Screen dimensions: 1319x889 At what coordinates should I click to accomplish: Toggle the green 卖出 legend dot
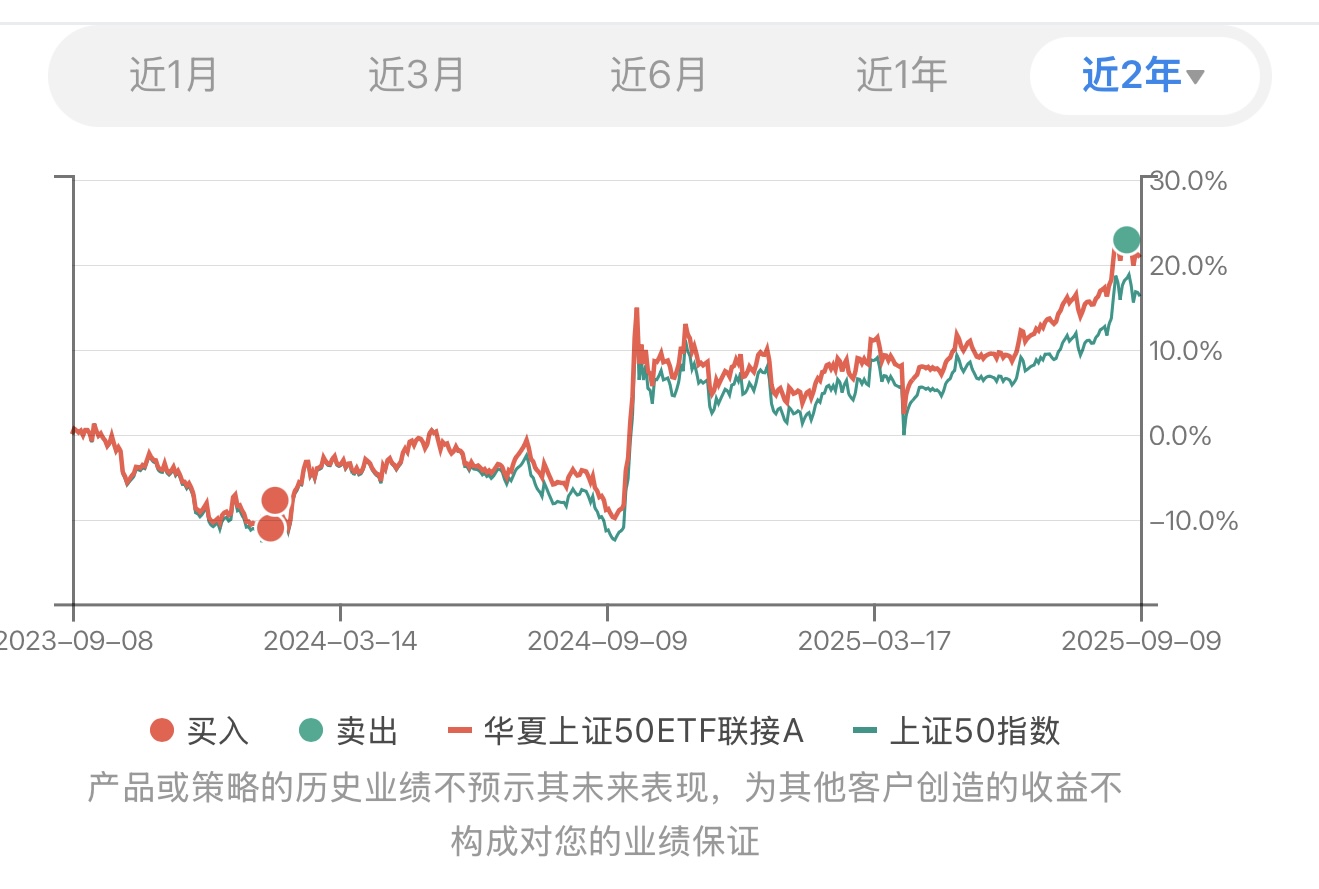pos(312,731)
